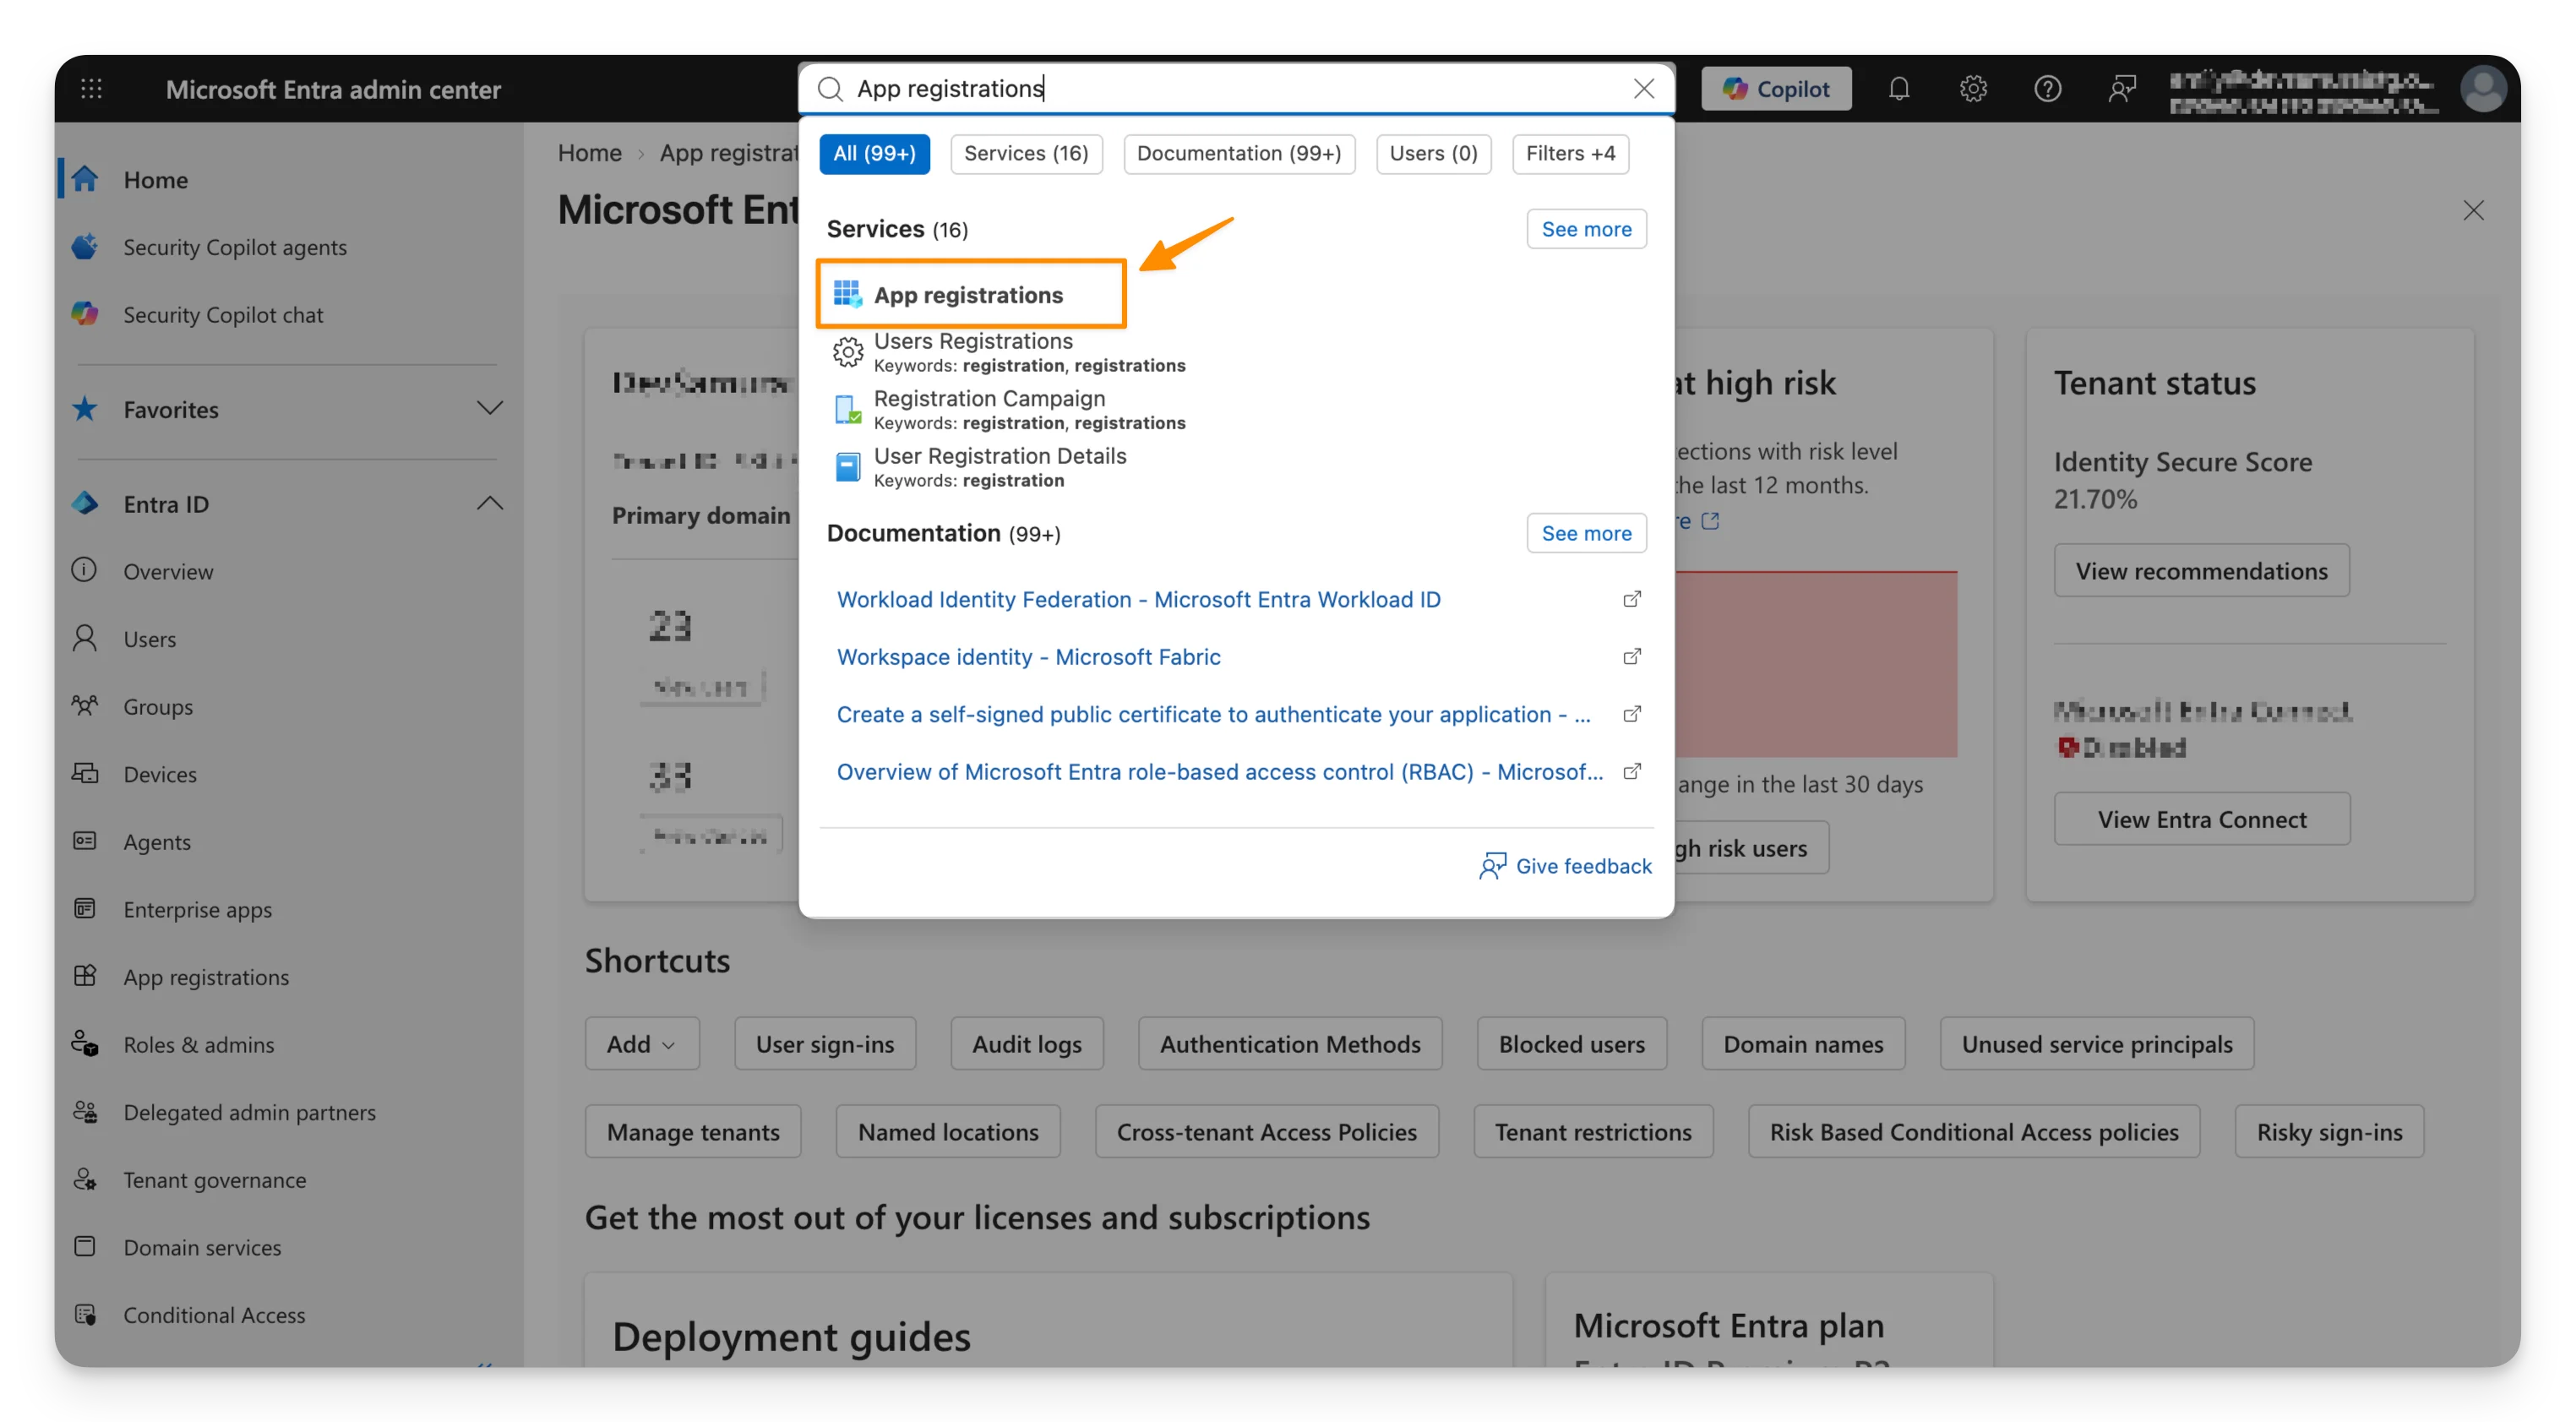
Task: Click the Enterprise apps sidebar icon
Action: point(85,908)
